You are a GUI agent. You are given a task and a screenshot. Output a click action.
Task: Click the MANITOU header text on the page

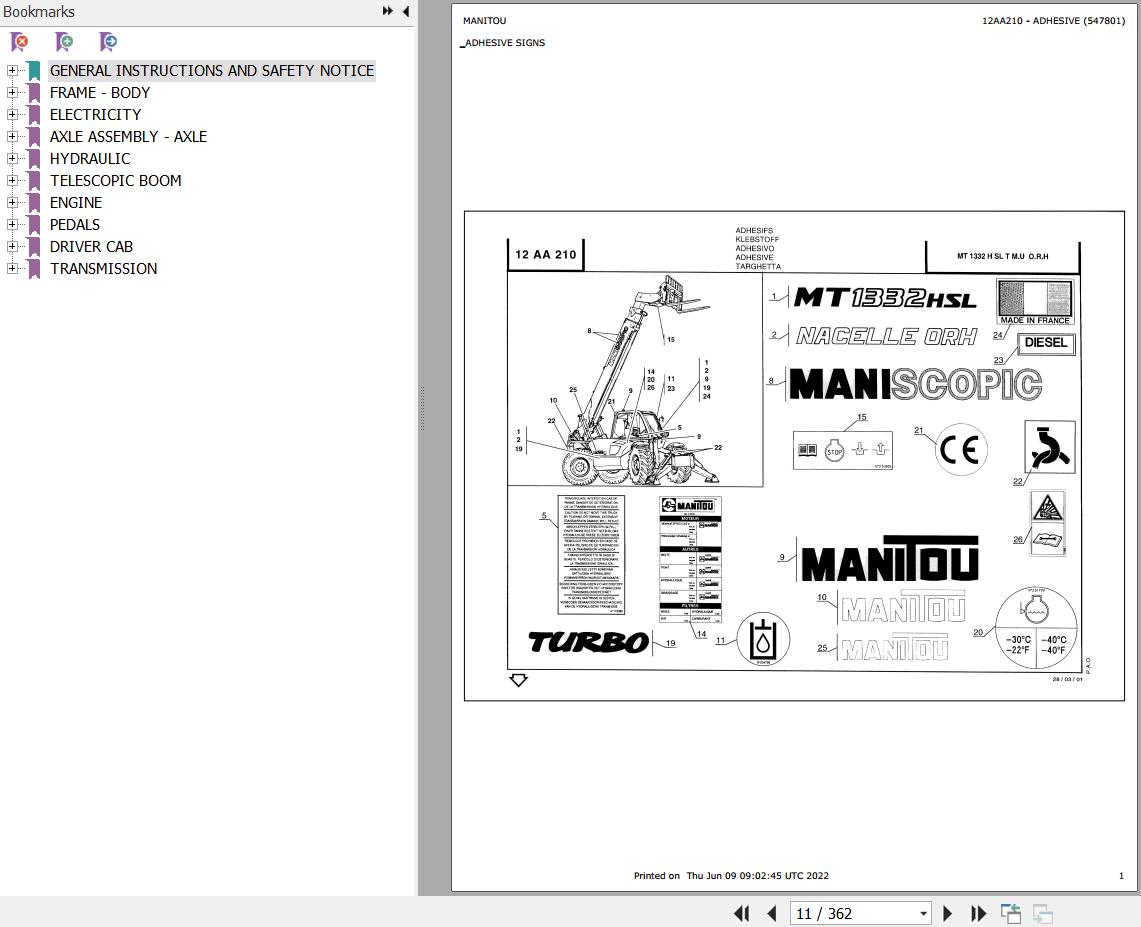click(x=485, y=20)
